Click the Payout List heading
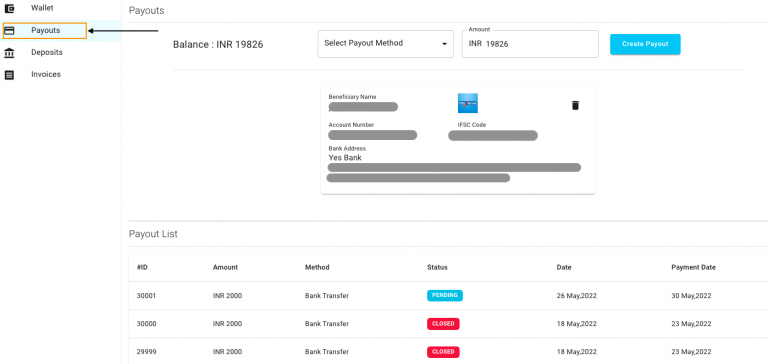 (x=153, y=234)
